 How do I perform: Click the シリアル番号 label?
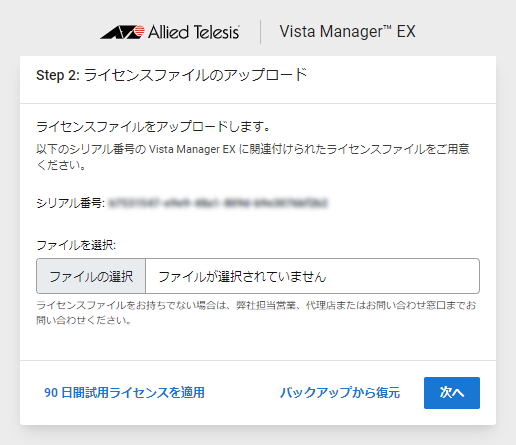(x=71, y=203)
